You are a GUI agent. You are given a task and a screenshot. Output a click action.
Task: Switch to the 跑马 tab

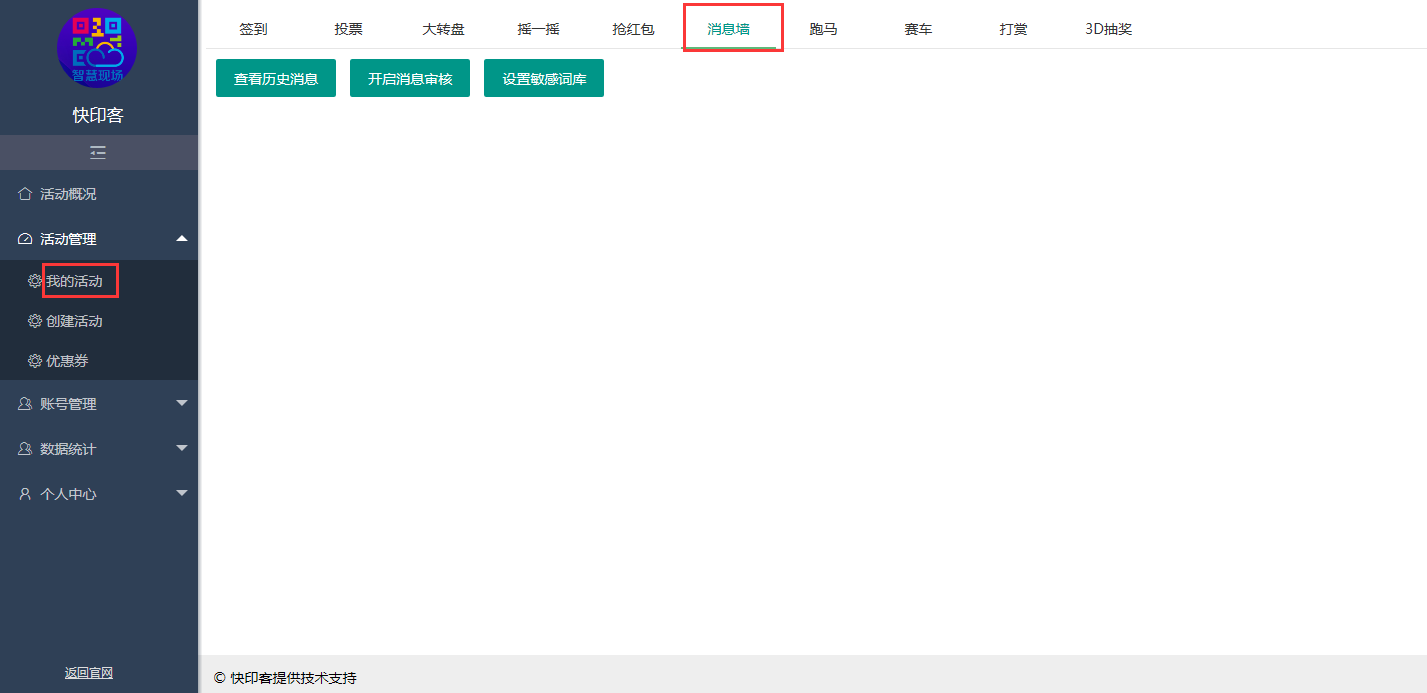823,29
